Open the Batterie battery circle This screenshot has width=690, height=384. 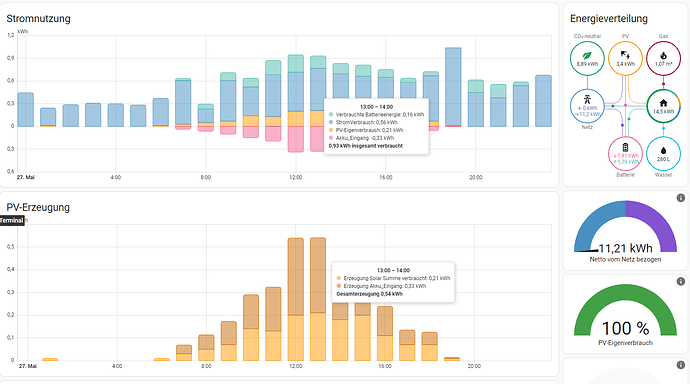coord(625,154)
